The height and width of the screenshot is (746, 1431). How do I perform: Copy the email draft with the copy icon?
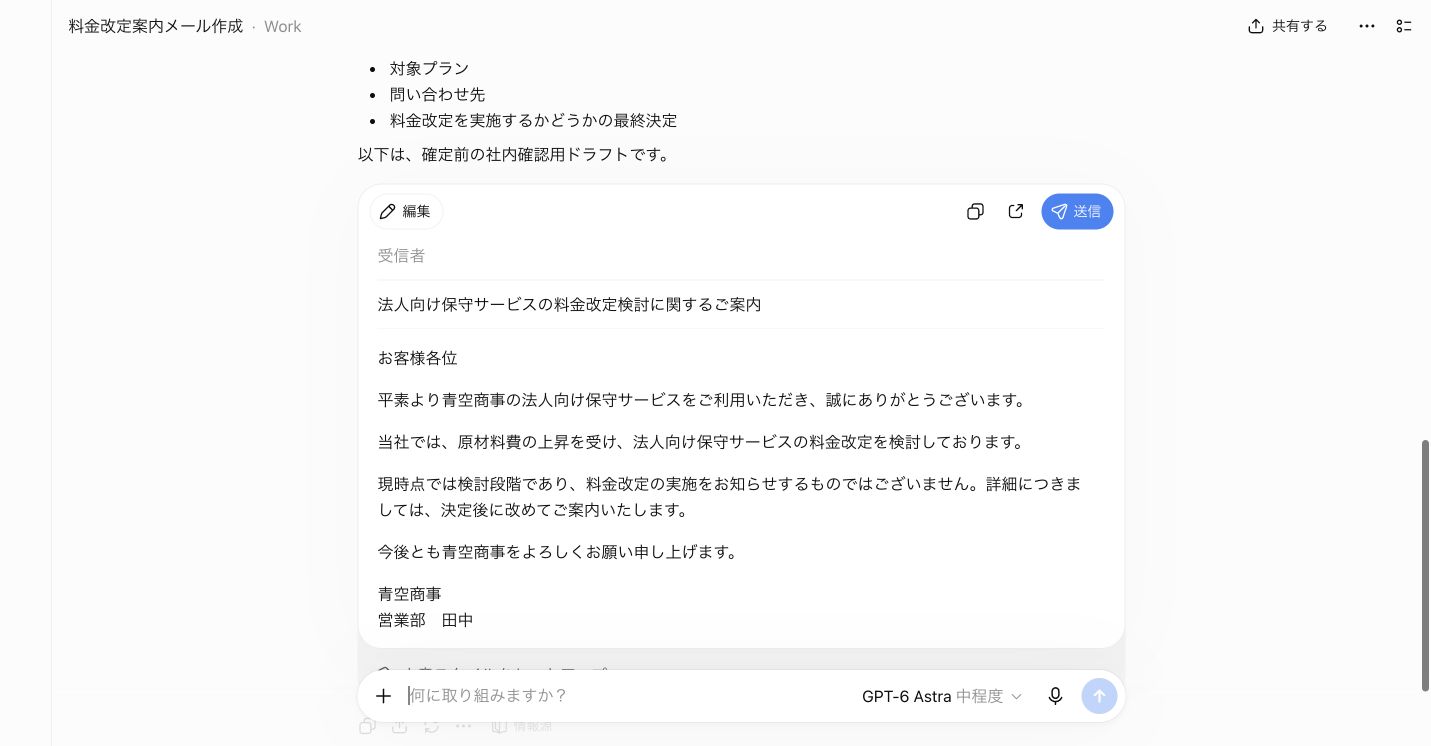[975, 211]
